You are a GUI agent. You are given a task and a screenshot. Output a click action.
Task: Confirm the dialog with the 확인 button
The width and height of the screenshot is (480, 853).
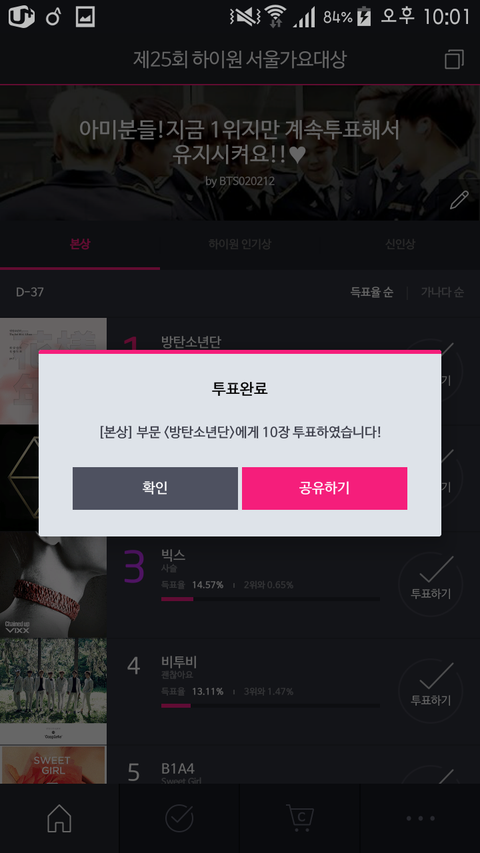point(155,488)
